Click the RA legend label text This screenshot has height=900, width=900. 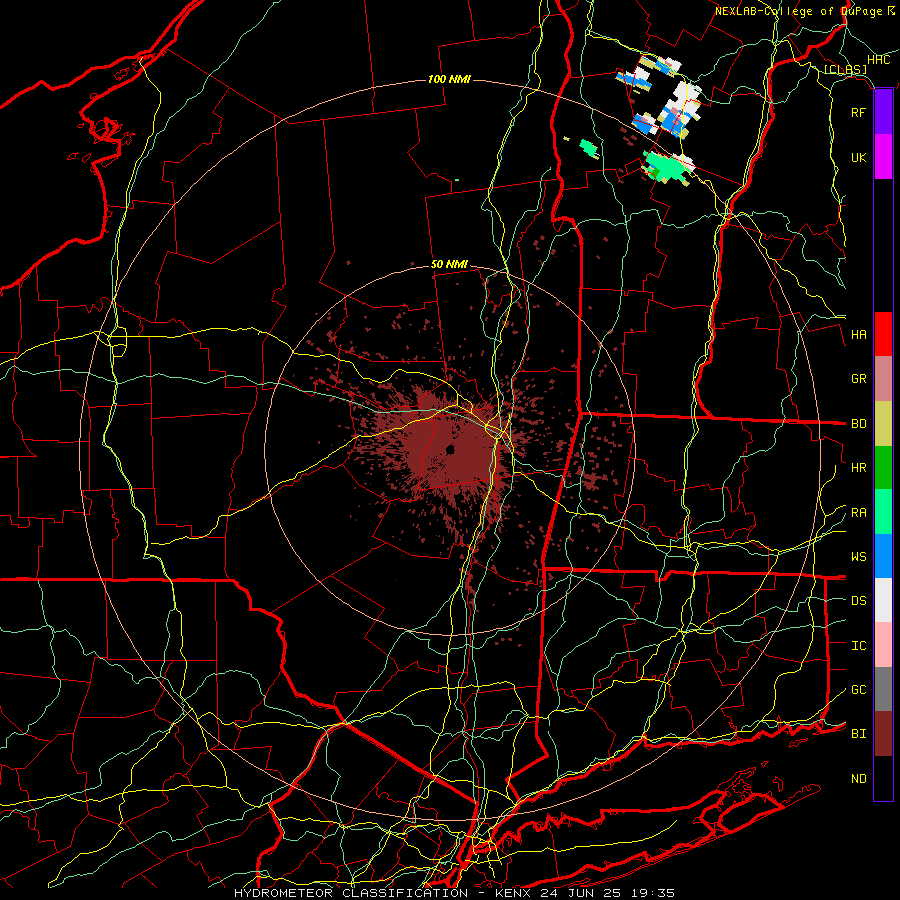click(858, 513)
